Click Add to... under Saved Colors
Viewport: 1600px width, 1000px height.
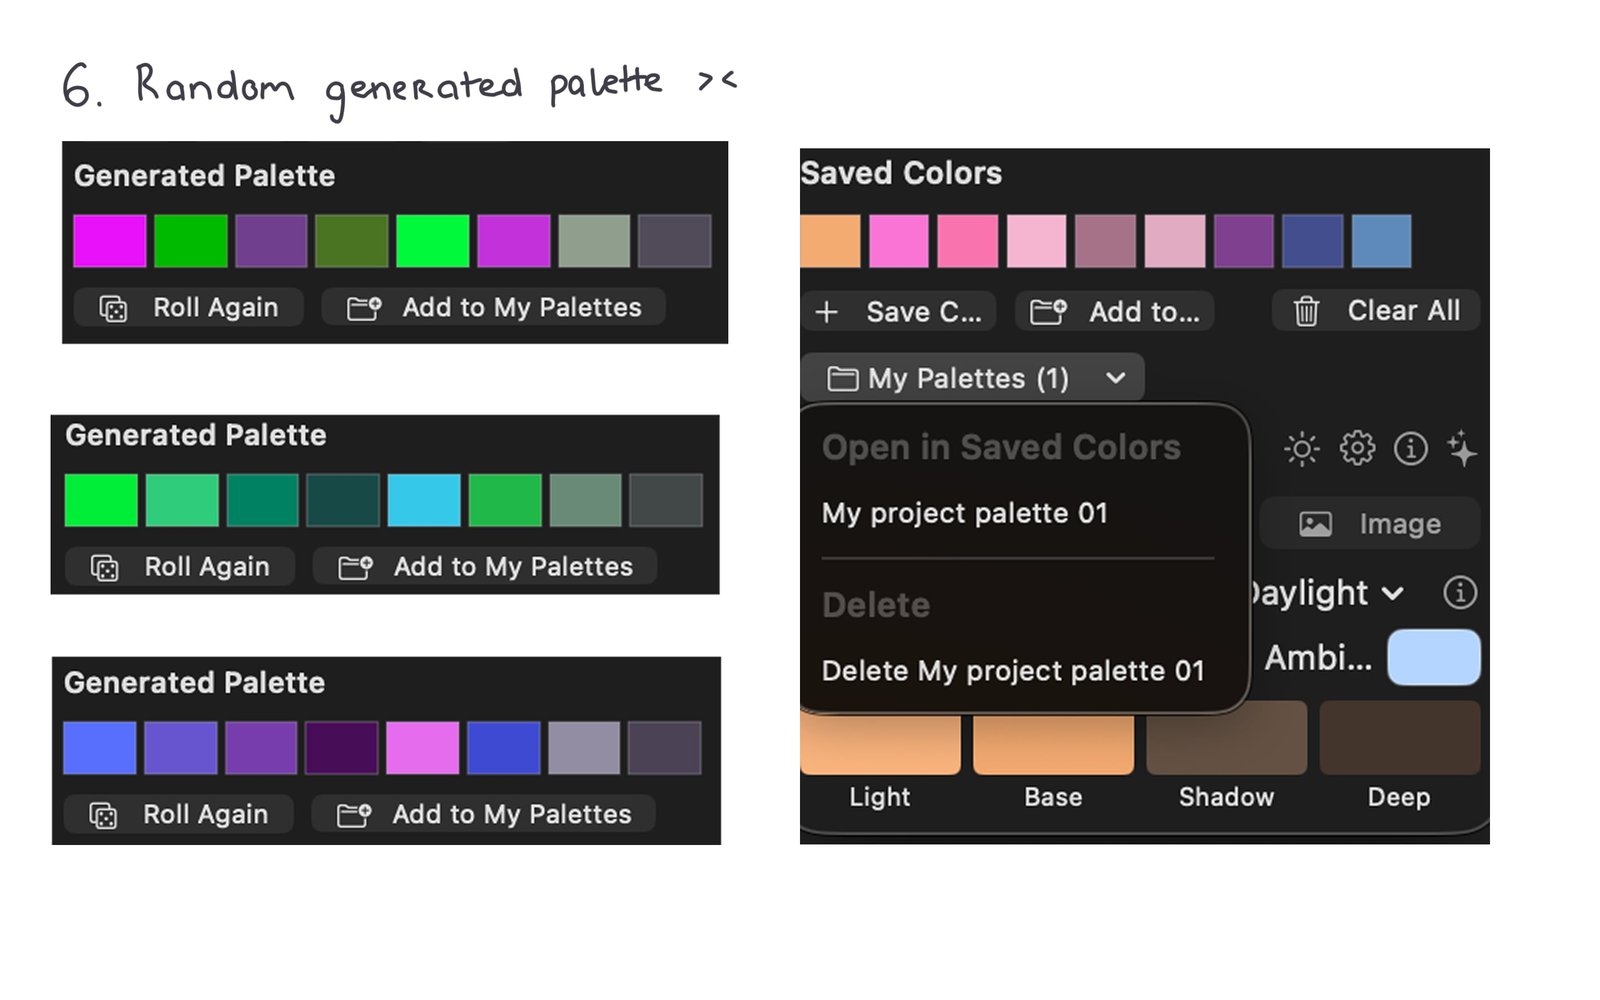[x=1115, y=312]
